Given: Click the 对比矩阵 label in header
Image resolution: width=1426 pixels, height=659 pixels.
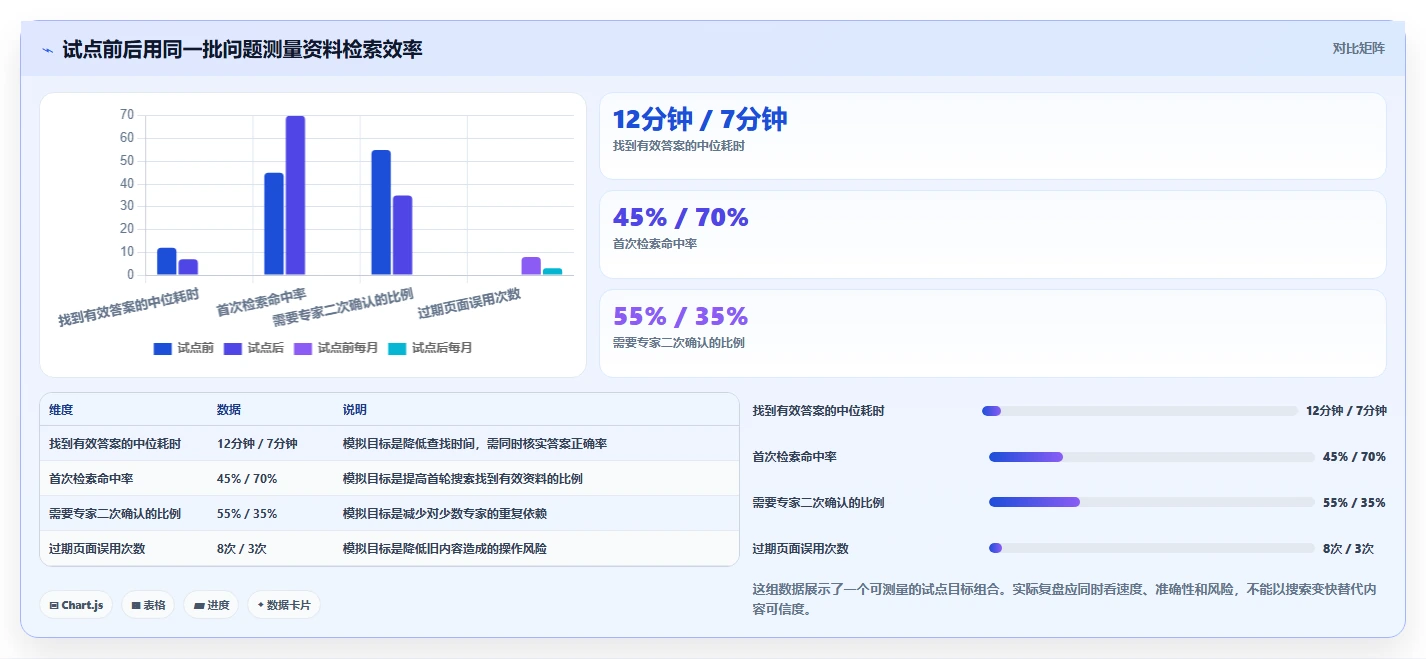Looking at the screenshot, I should pos(1358,49).
